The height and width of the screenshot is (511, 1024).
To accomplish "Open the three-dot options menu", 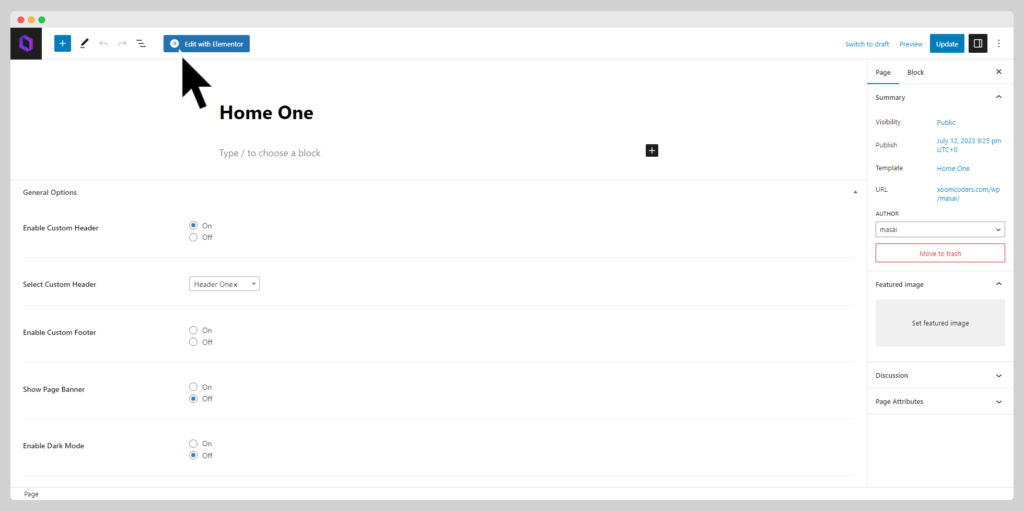I will 999,44.
